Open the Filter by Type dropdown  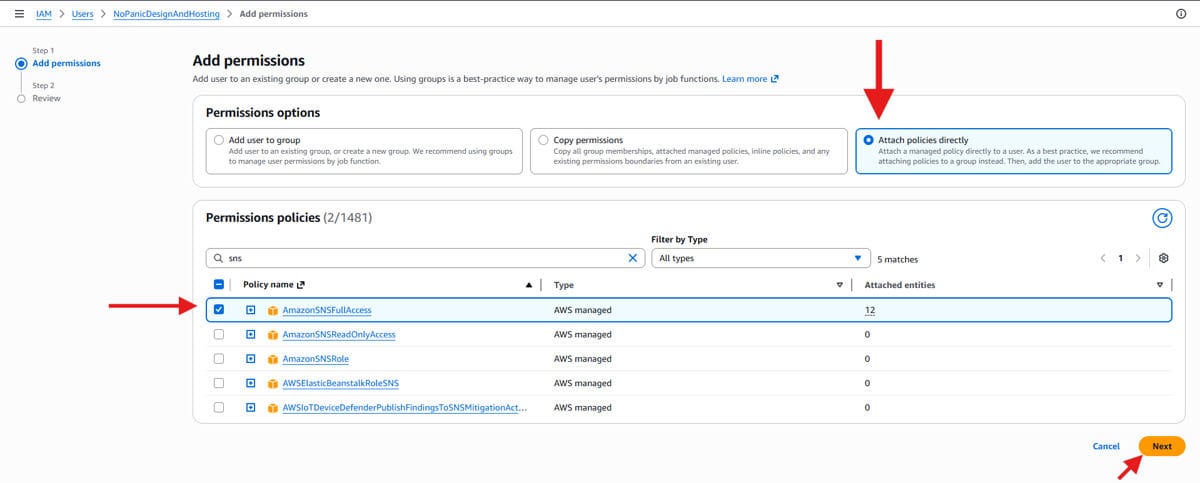point(759,258)
